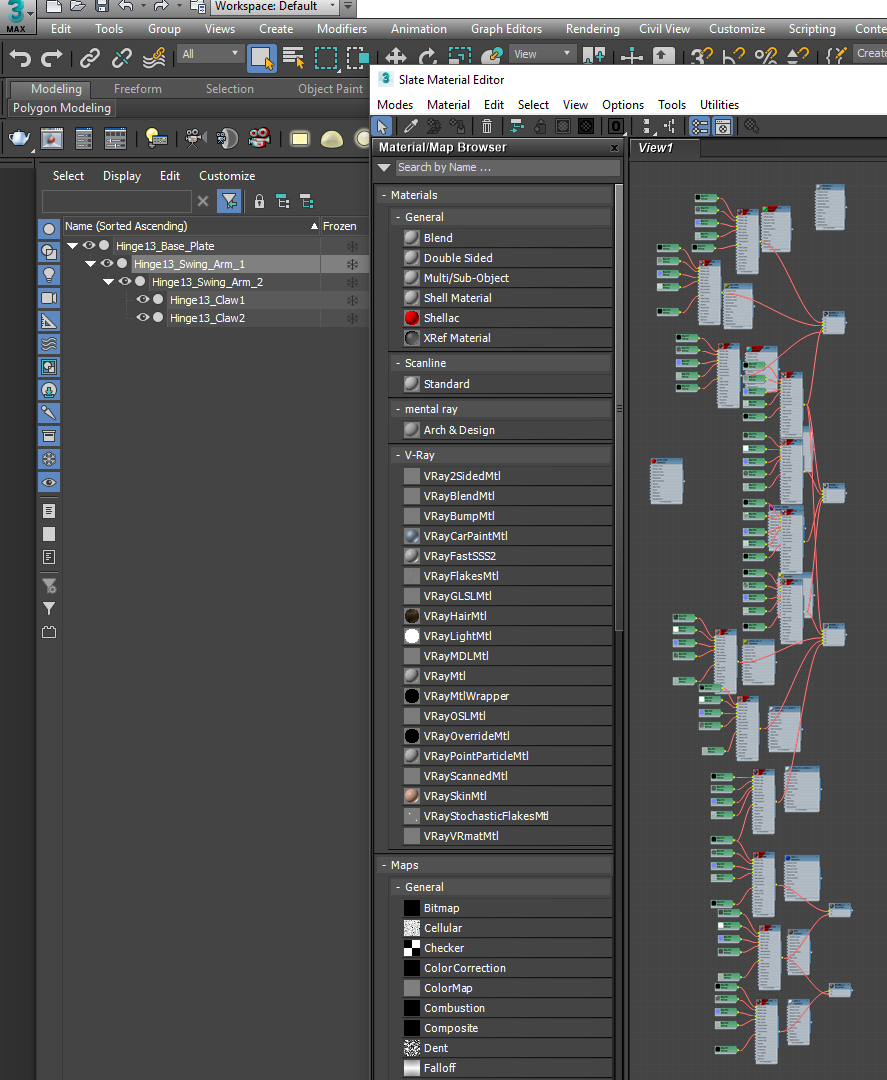This screenshot has height=1080, width=887.
Task: Show helpers filter in Scene Explorer
Action: click(49, 321)
